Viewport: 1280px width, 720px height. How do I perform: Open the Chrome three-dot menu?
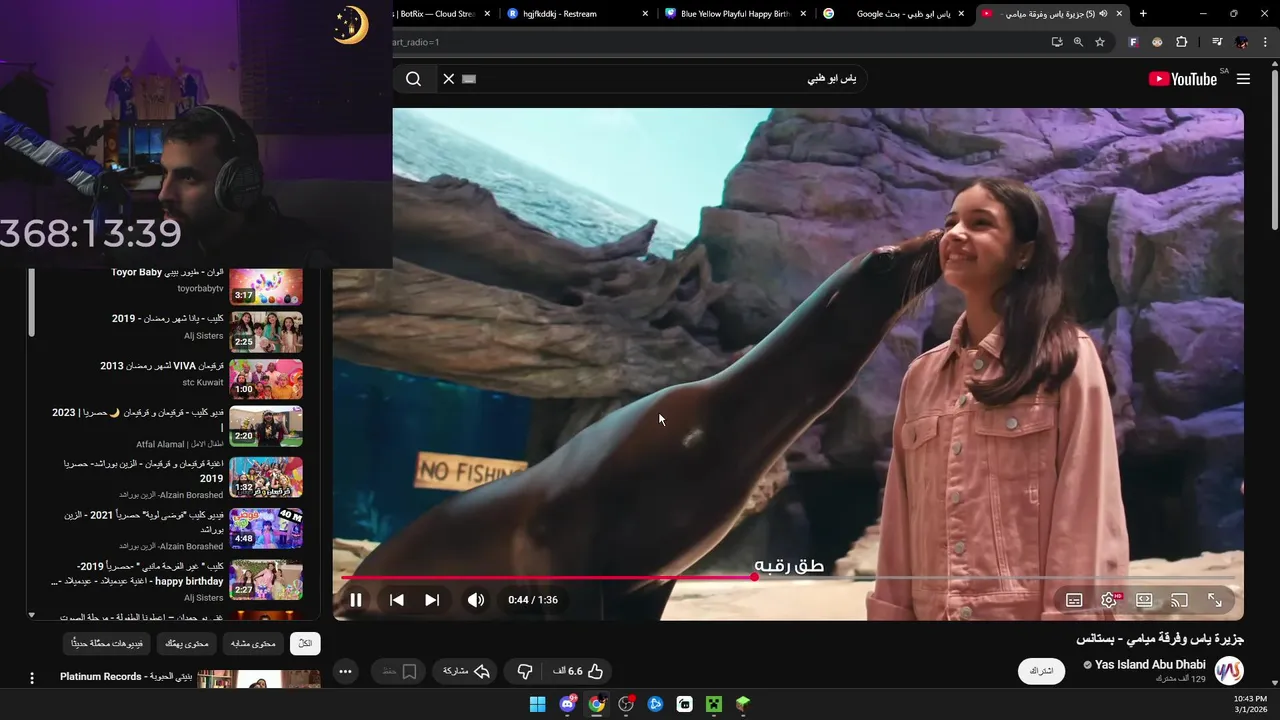(x=1265, y=42)
